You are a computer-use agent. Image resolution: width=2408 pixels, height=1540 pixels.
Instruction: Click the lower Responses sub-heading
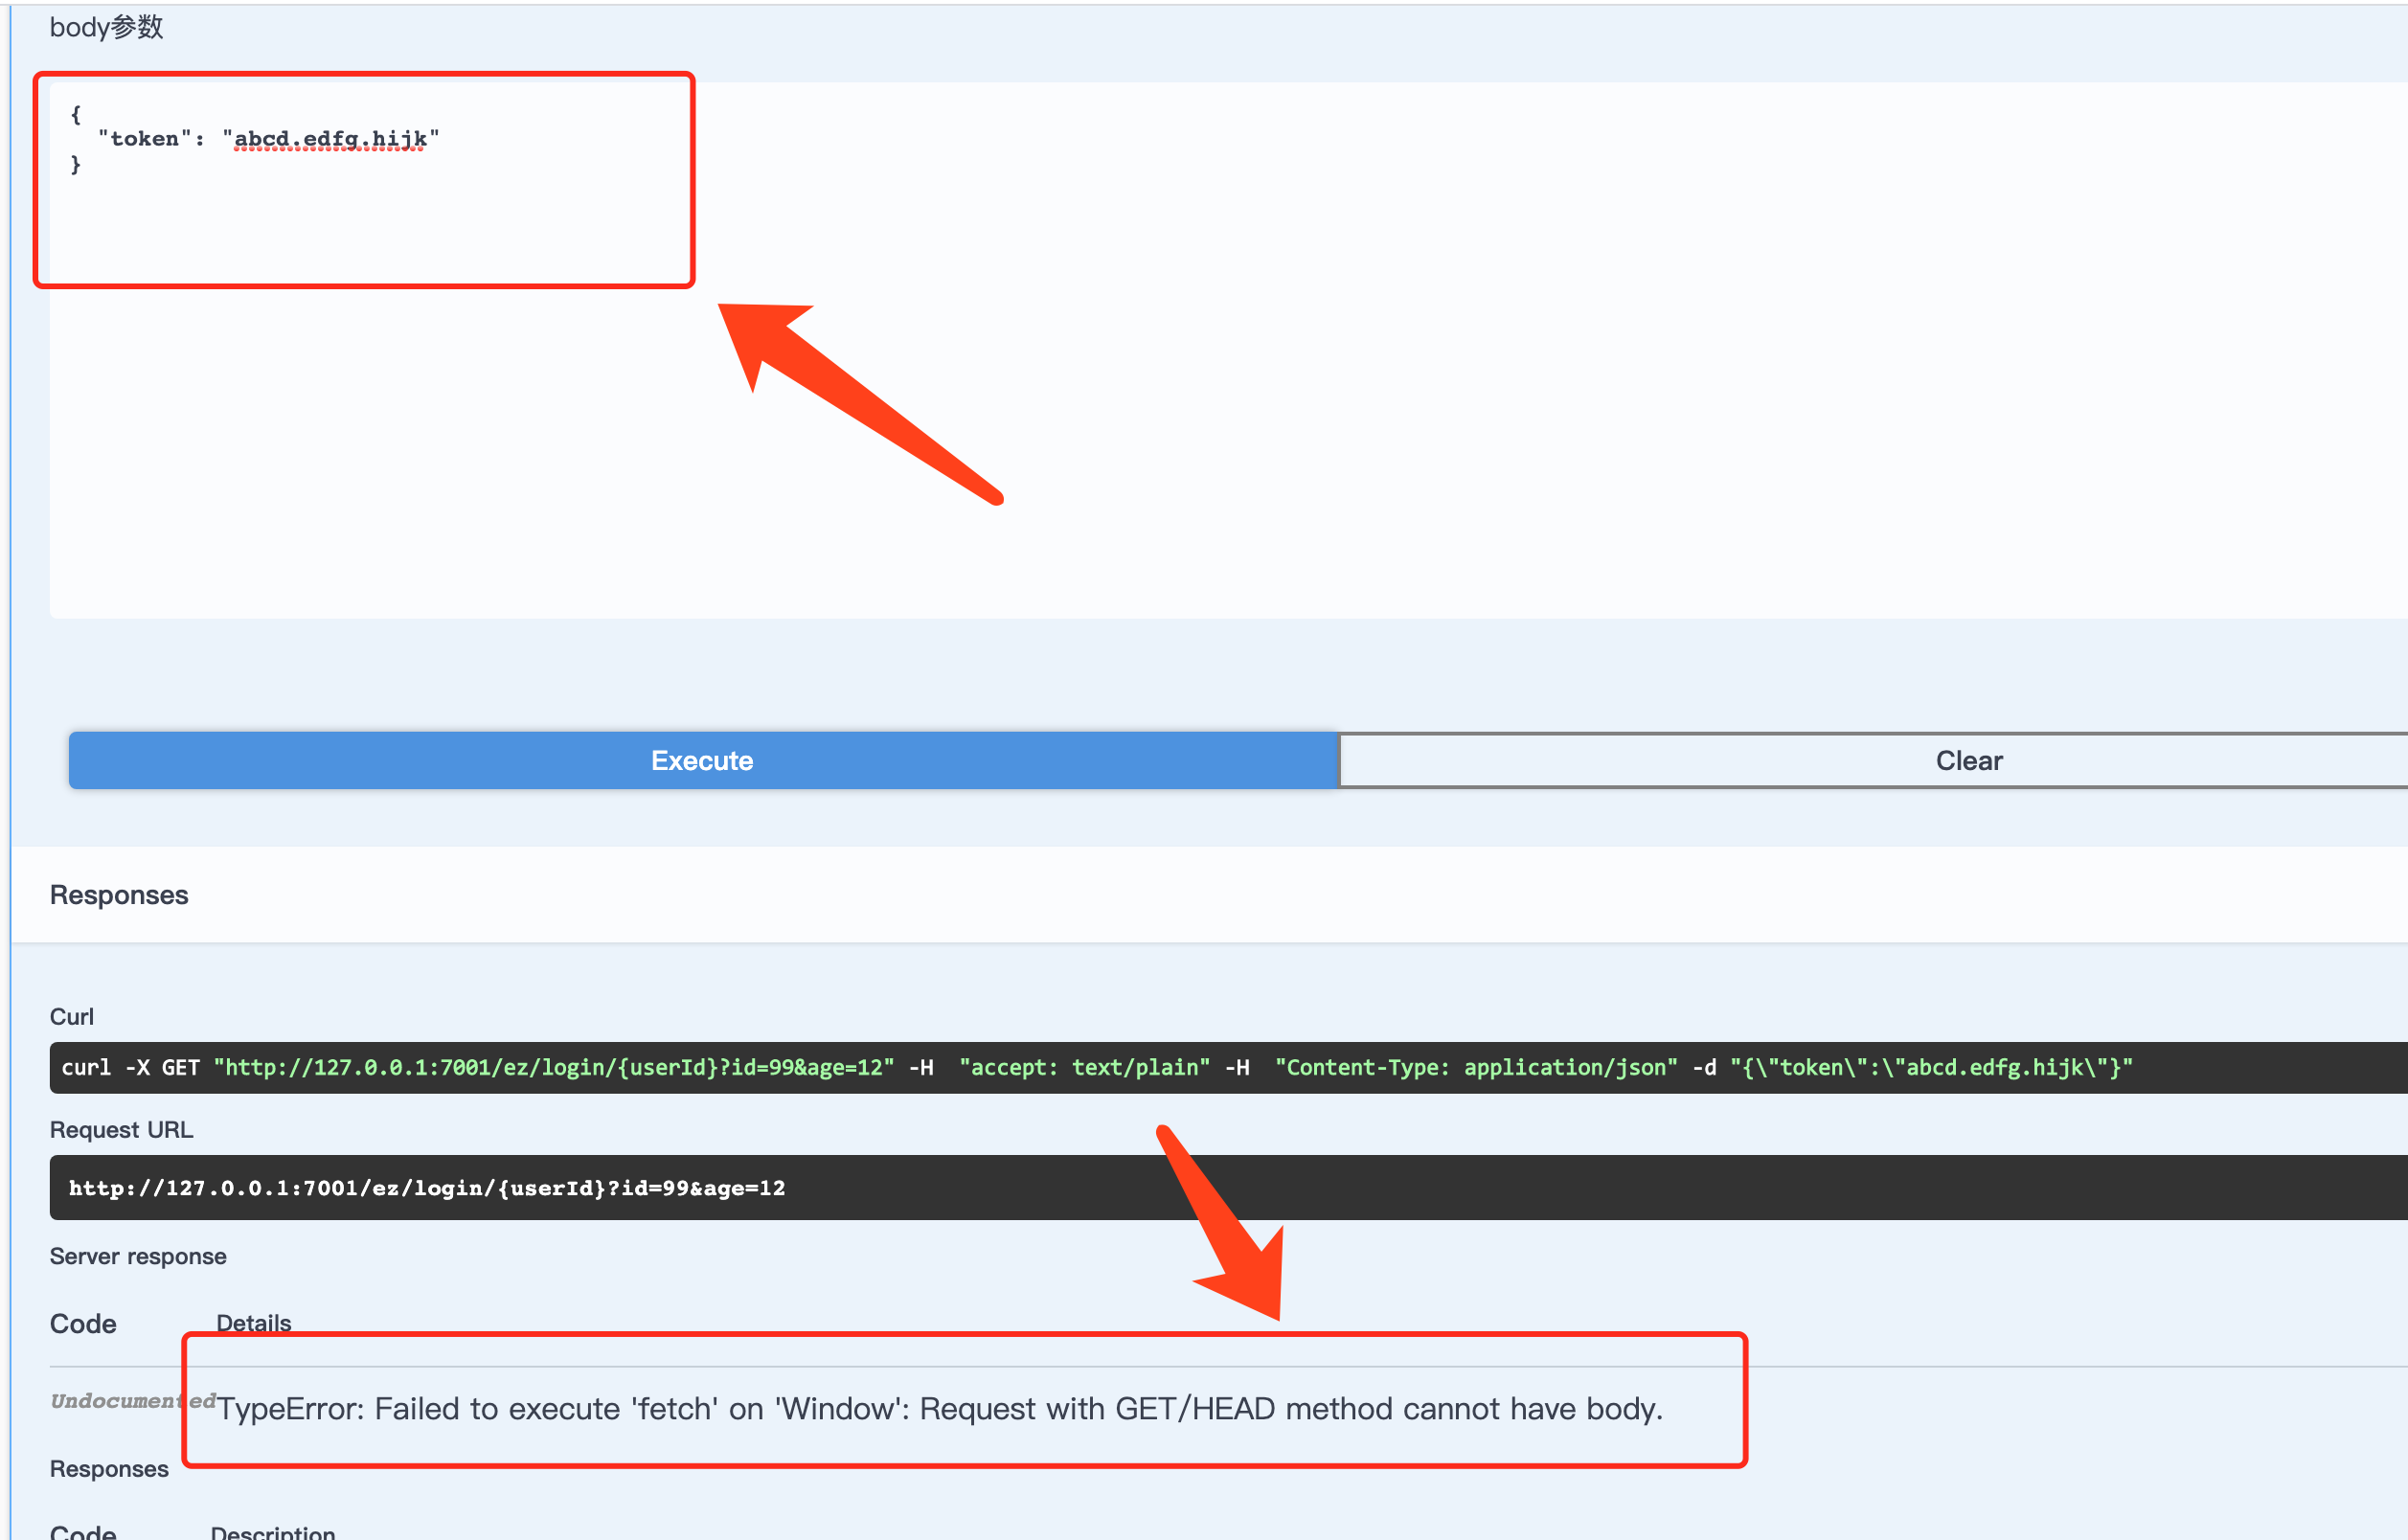click(x=109, y=1468)
